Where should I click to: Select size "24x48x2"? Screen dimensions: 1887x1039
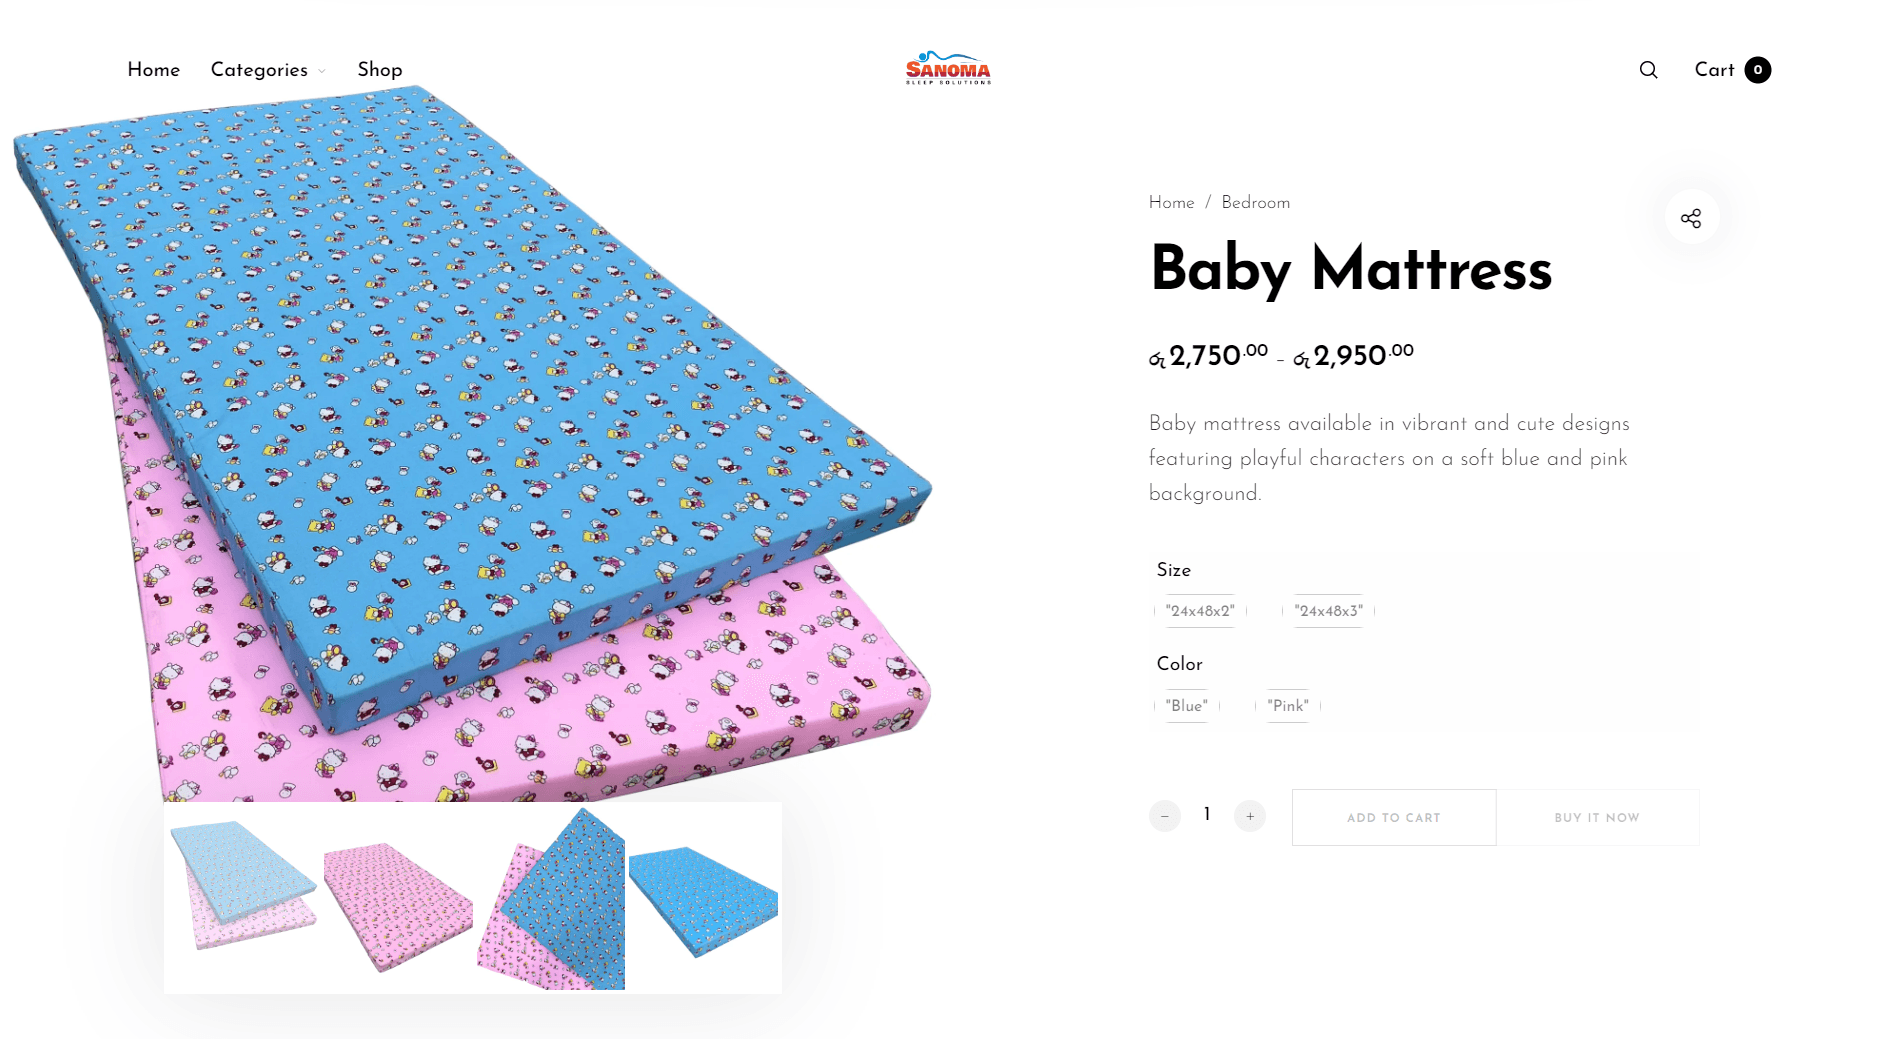[1201, 610]
